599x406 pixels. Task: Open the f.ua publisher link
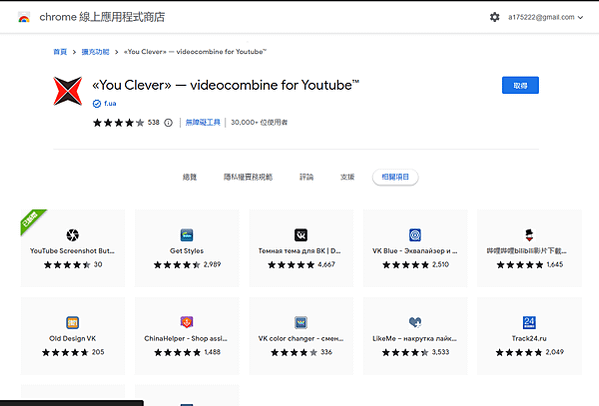pyautogui.click(x=110, y=104)
